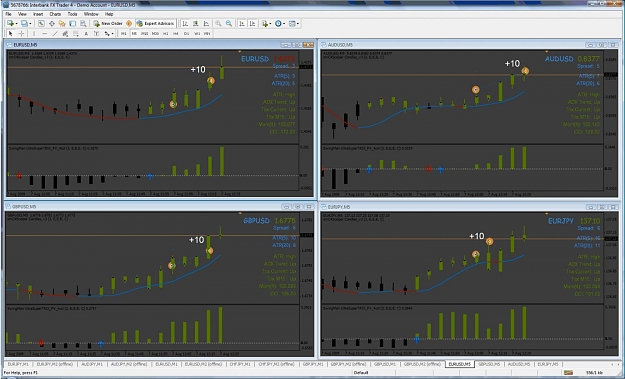Expand the Periods dropdown arrow
This screenshot has height=379, width=625.
[x=284, y=24]
